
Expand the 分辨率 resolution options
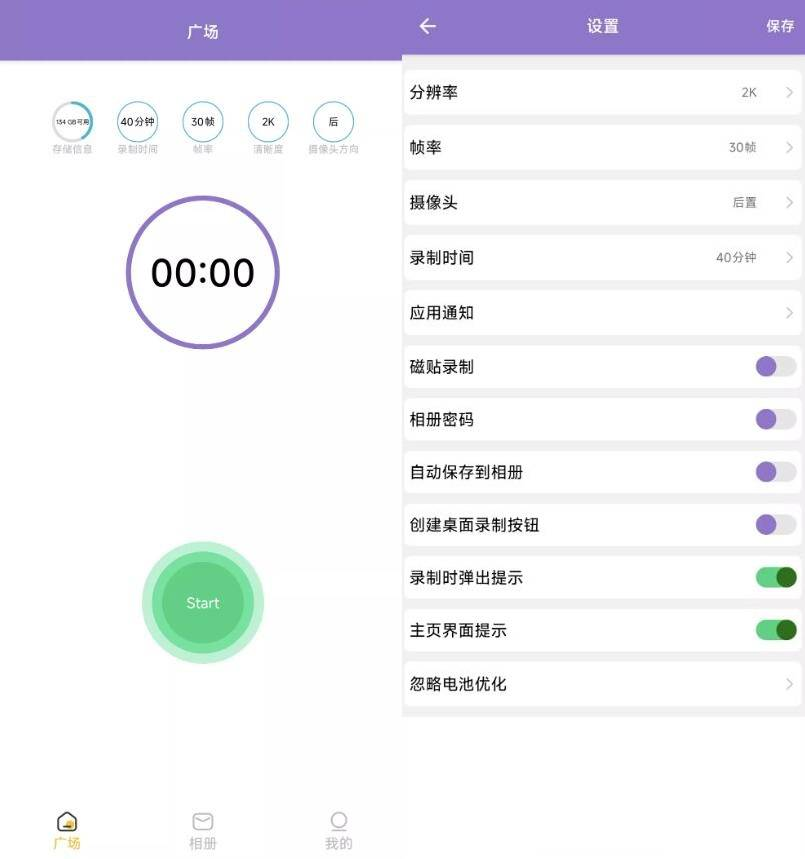click(x=602, y=93)
